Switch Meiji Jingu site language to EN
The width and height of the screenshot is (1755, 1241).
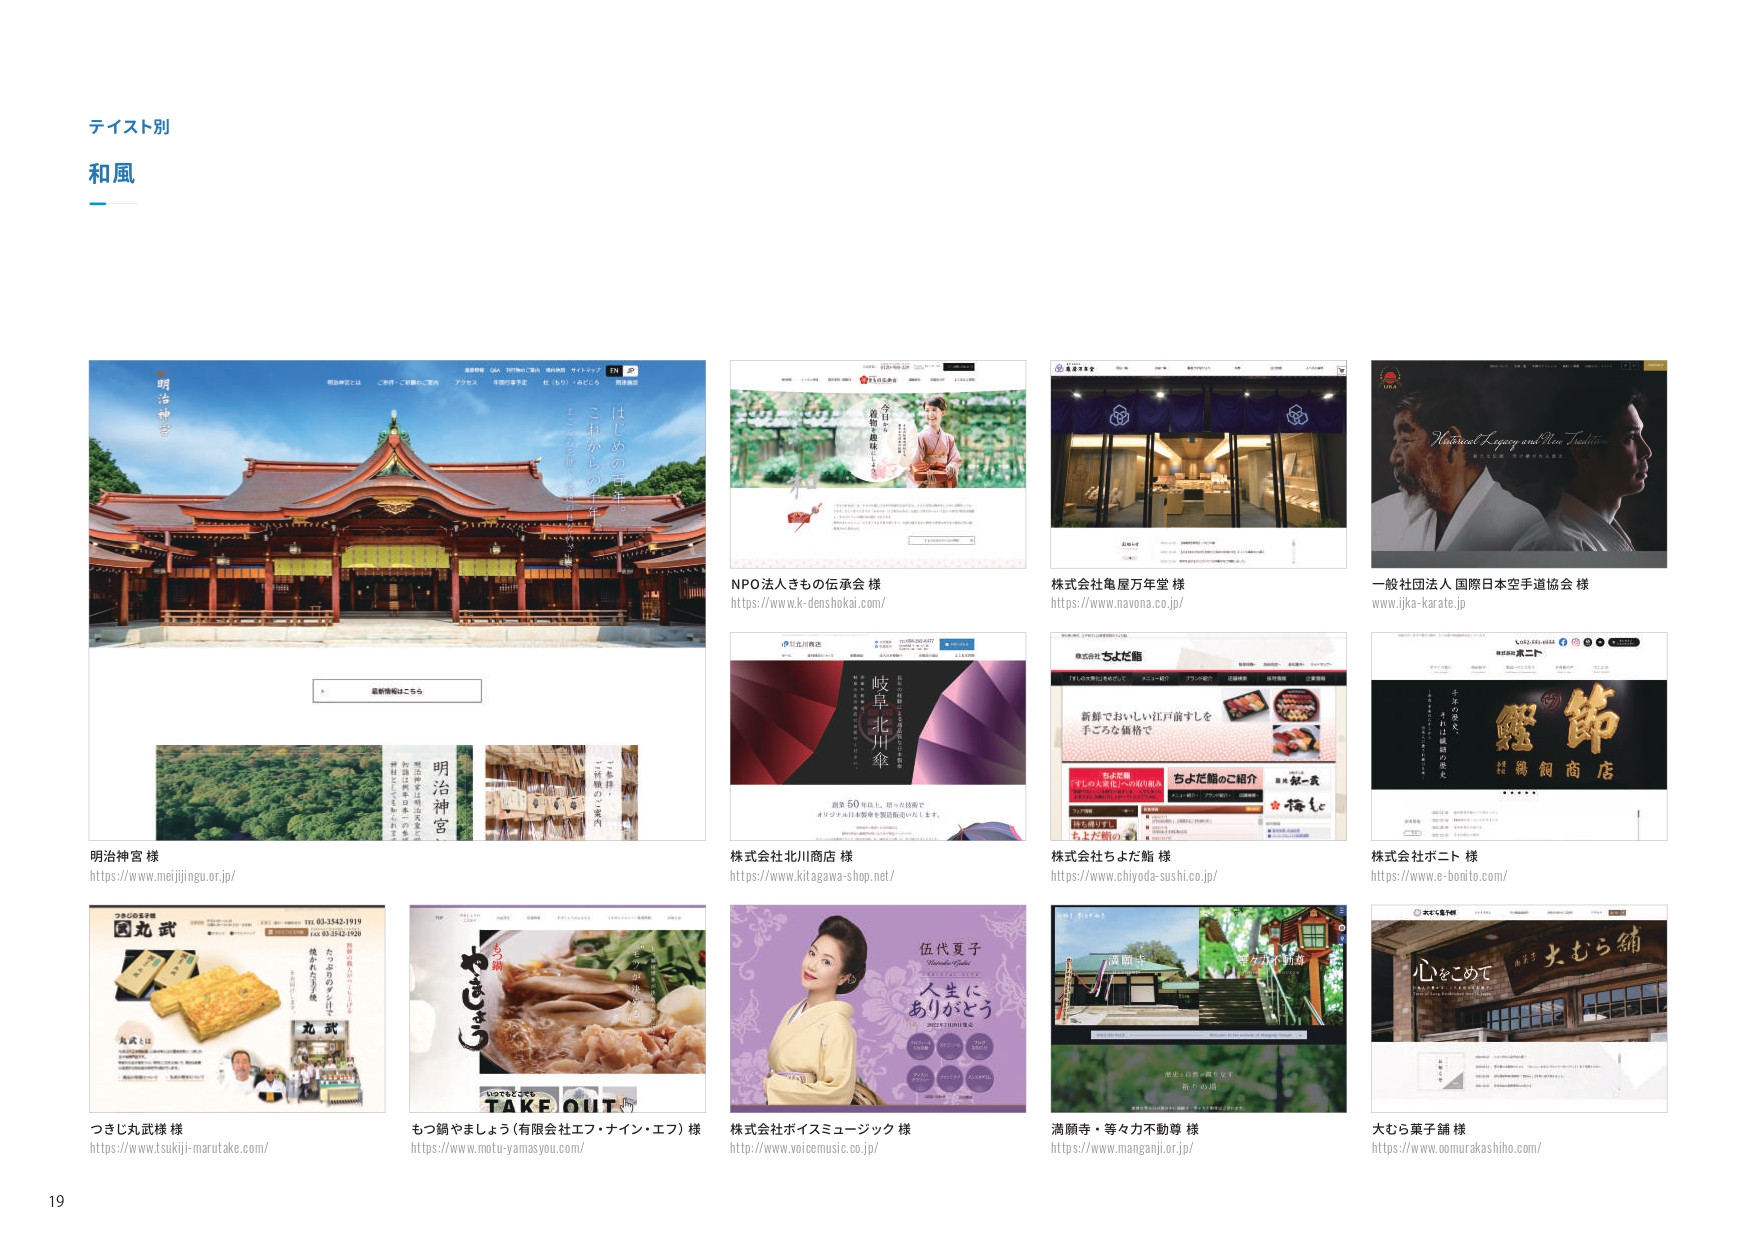click(x=614, y=371)
